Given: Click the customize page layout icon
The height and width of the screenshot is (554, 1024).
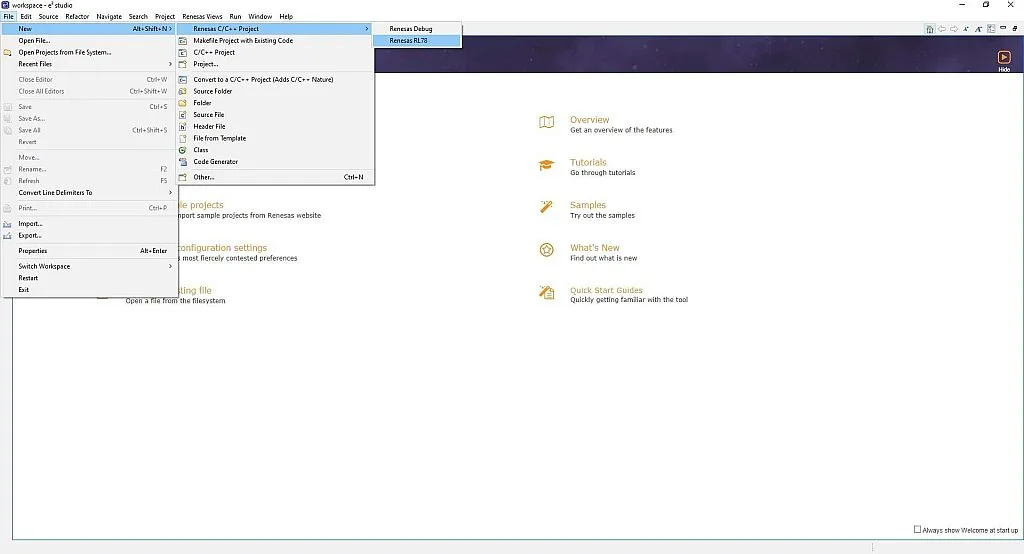Looking at the screenshot, I should pos(990,29).
